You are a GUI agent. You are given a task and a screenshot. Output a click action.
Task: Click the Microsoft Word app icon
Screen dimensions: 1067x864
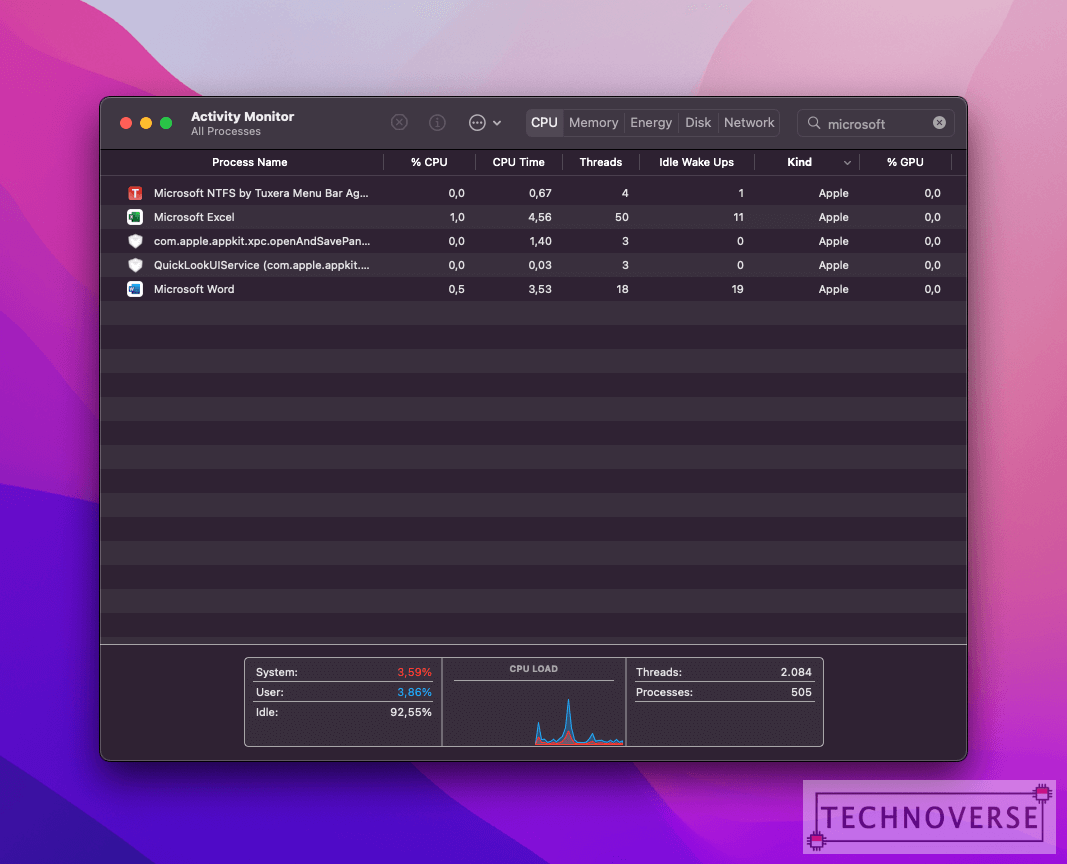coord(135,289)
